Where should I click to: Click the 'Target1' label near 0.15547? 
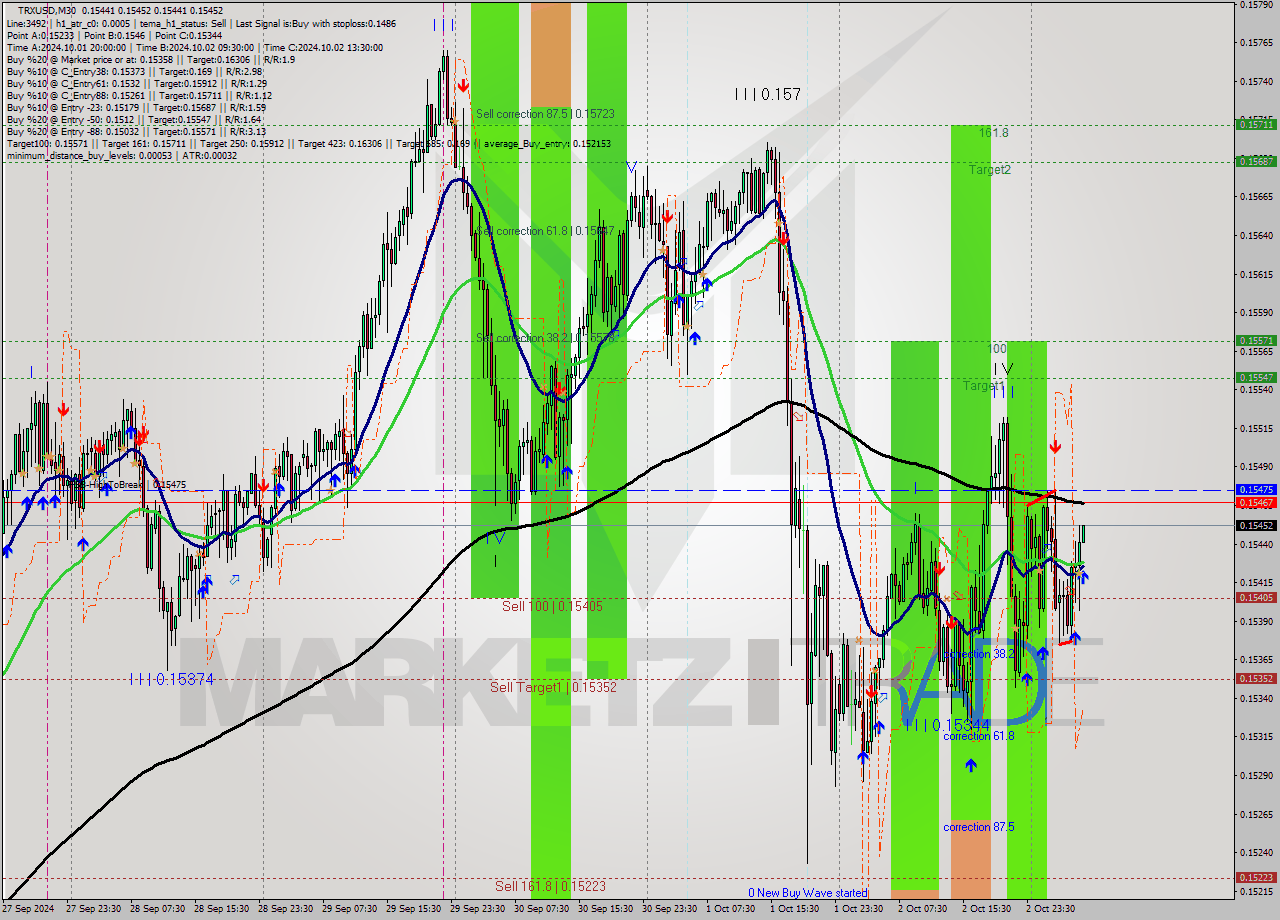tap(983, 386)
